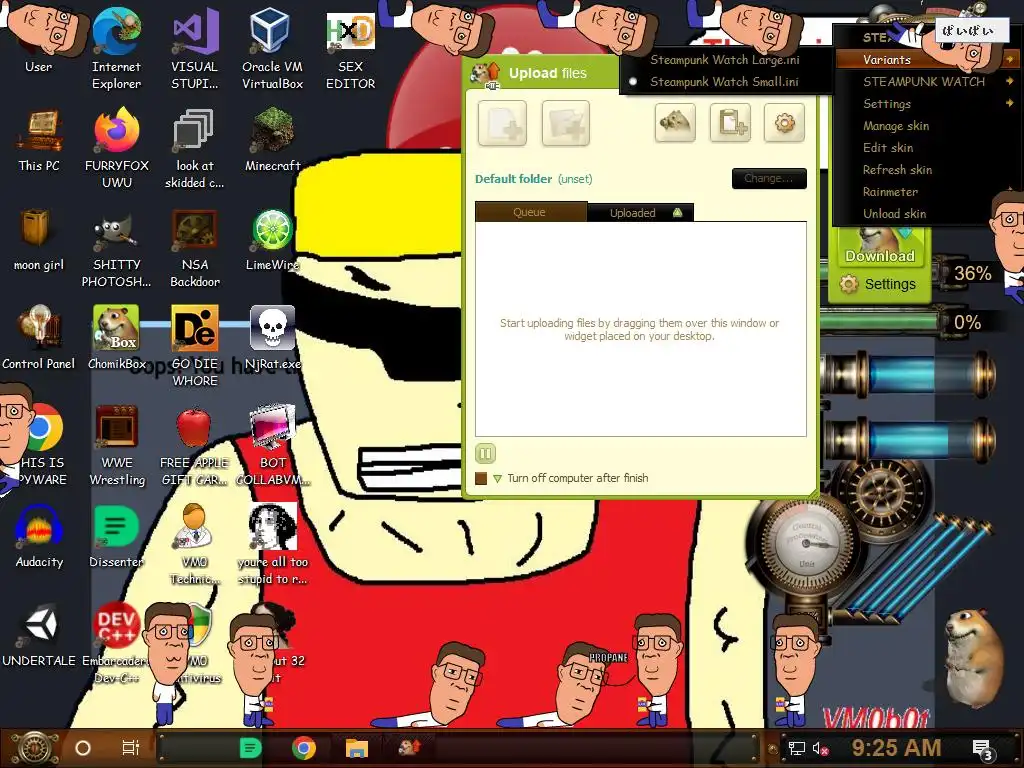Open Cortana circle on taskbar
The width and height of the screenshot is (1024, 768).
tap(83, 748)
